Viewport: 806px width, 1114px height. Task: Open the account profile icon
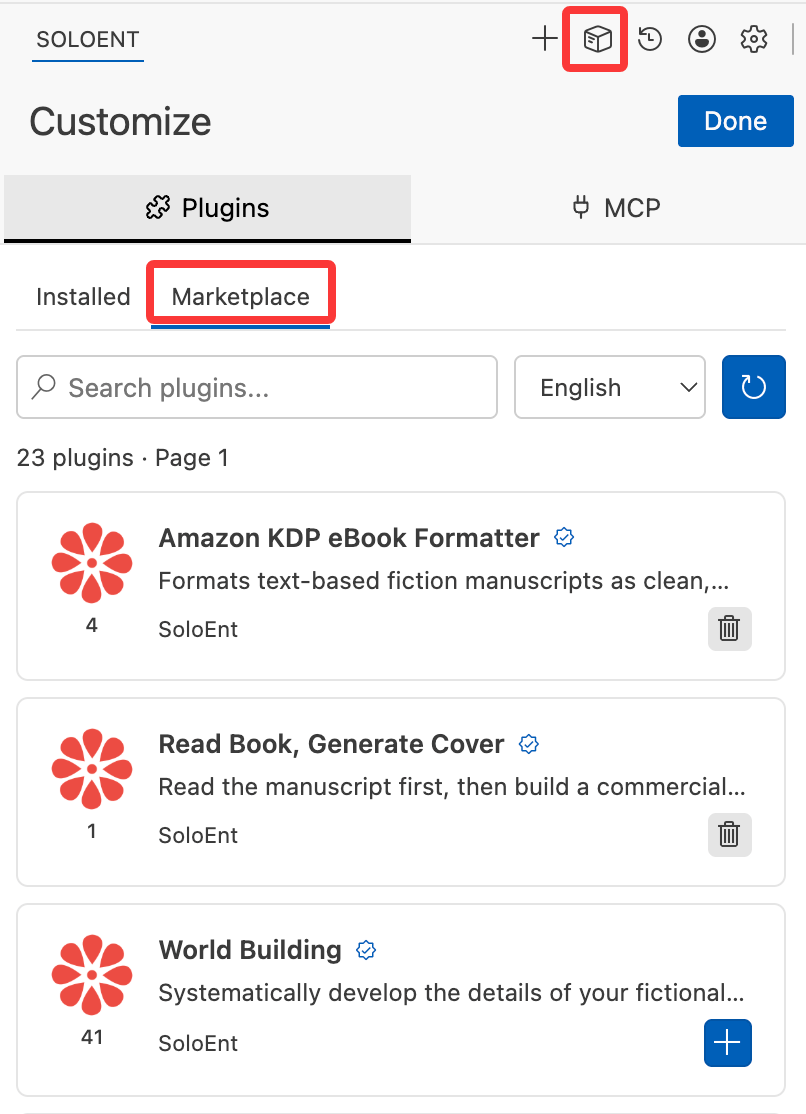(x=702, y=39)
